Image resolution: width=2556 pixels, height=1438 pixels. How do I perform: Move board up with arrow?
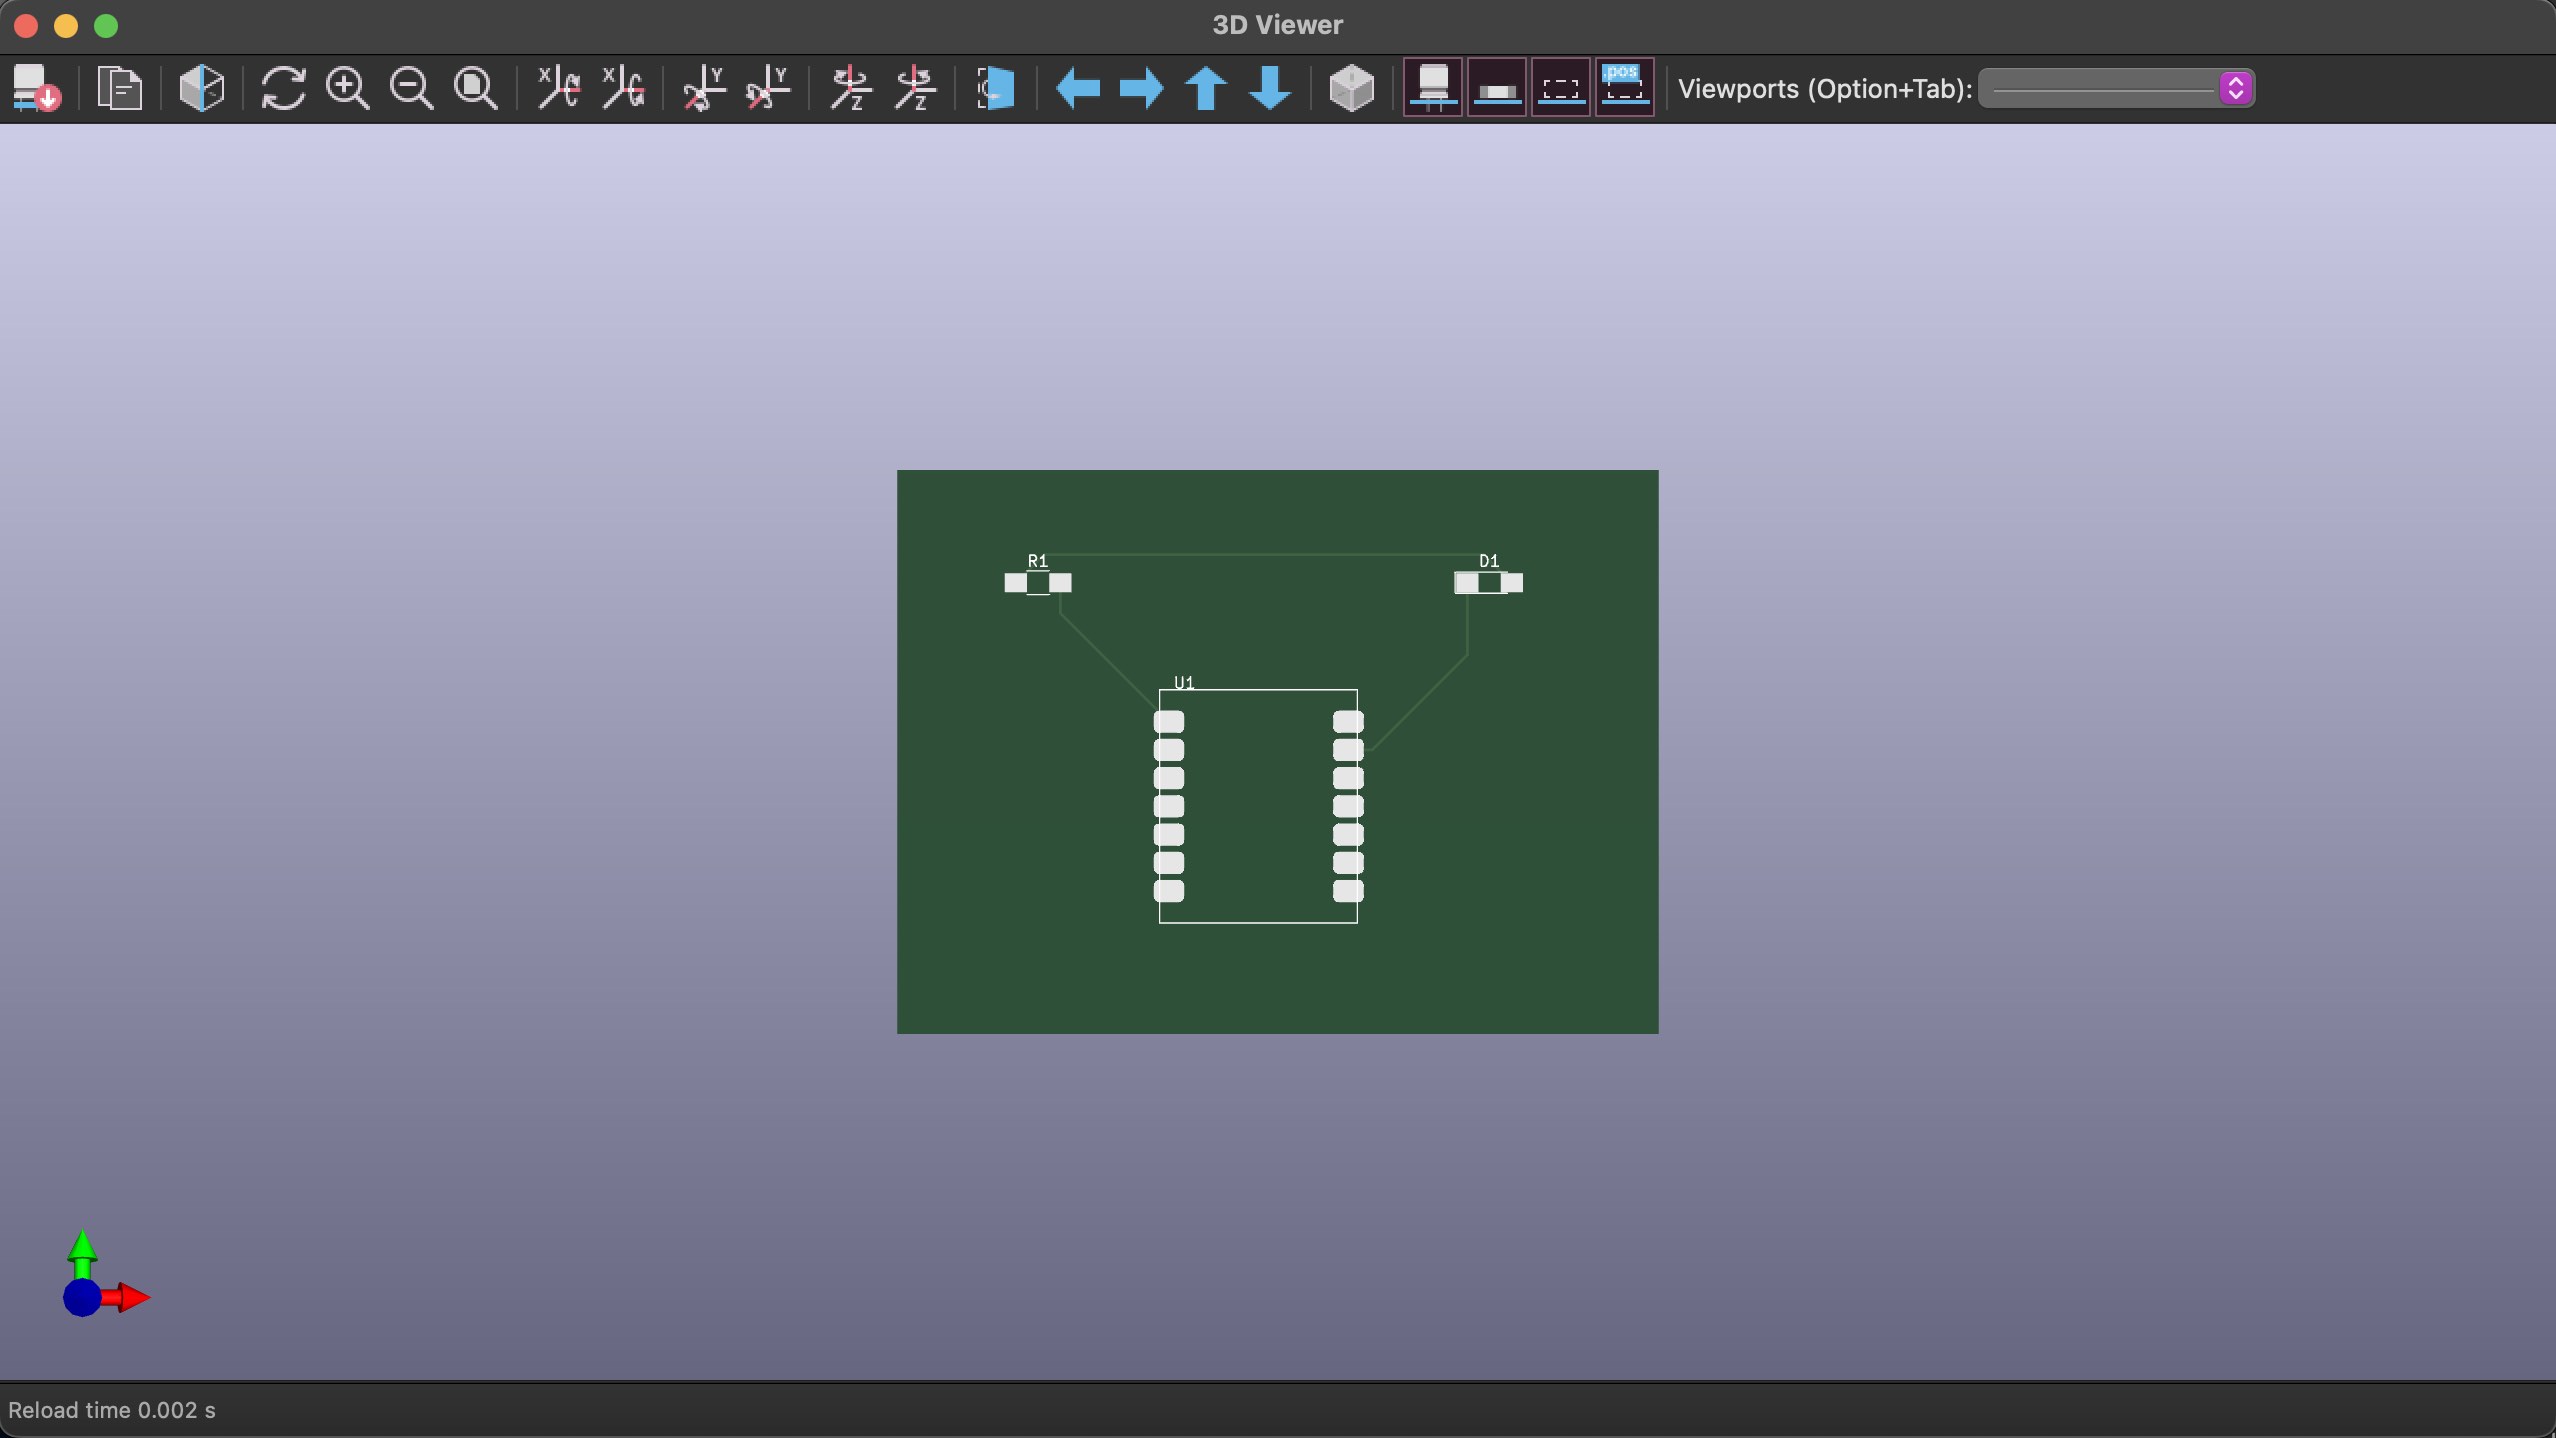(1206, 88)
